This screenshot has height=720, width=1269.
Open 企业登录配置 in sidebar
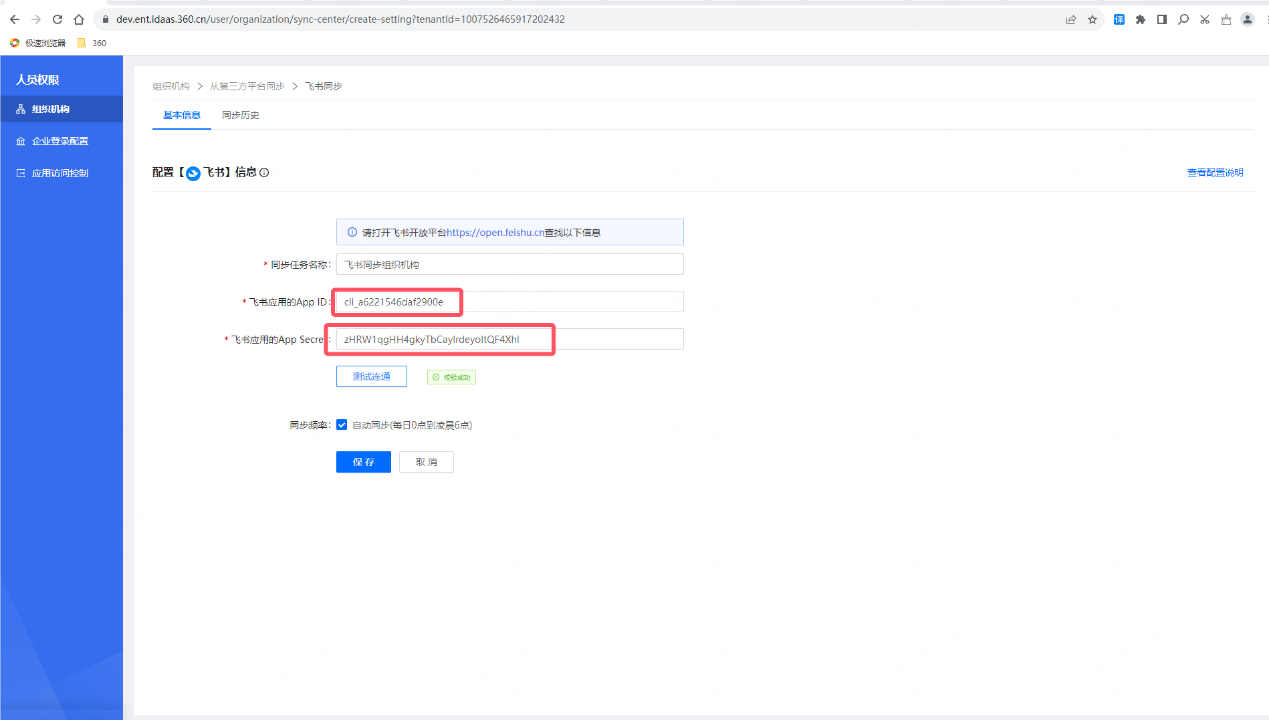pyautogui.click(x=61, y=141)
